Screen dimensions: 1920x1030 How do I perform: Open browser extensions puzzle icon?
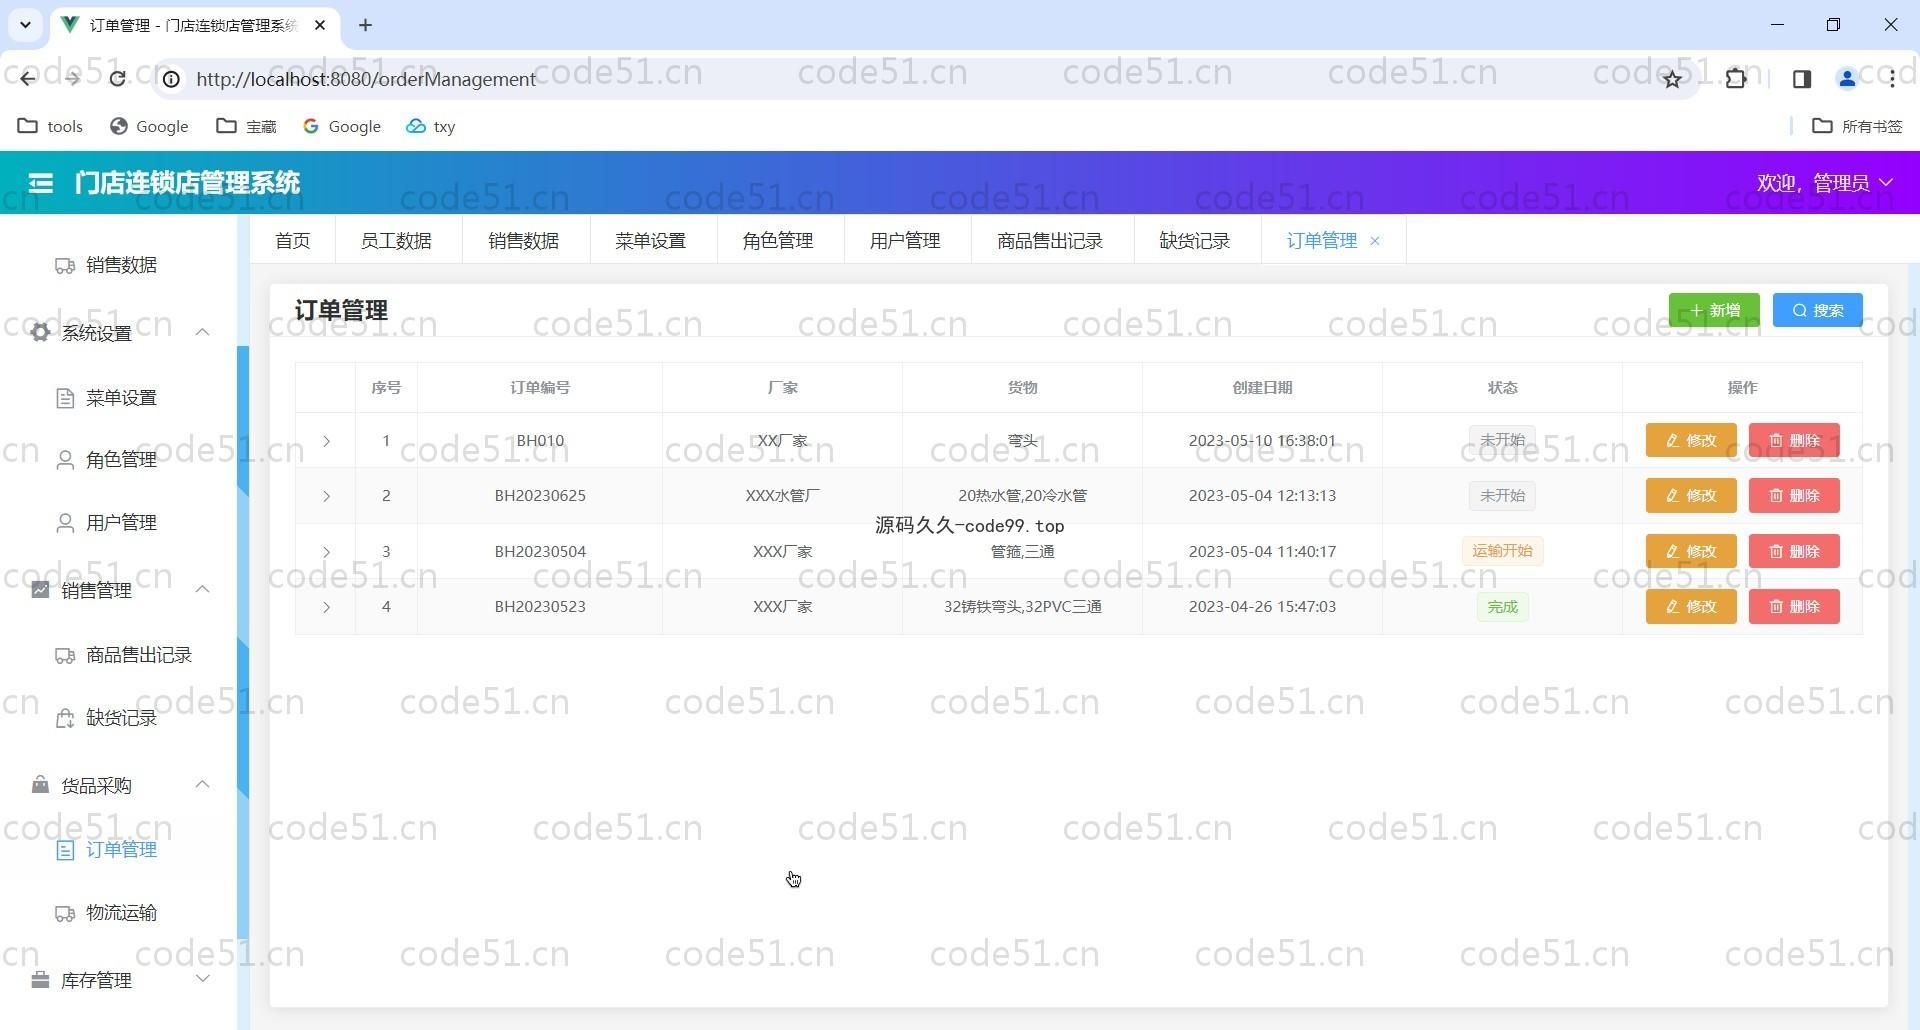(1736, 79)
